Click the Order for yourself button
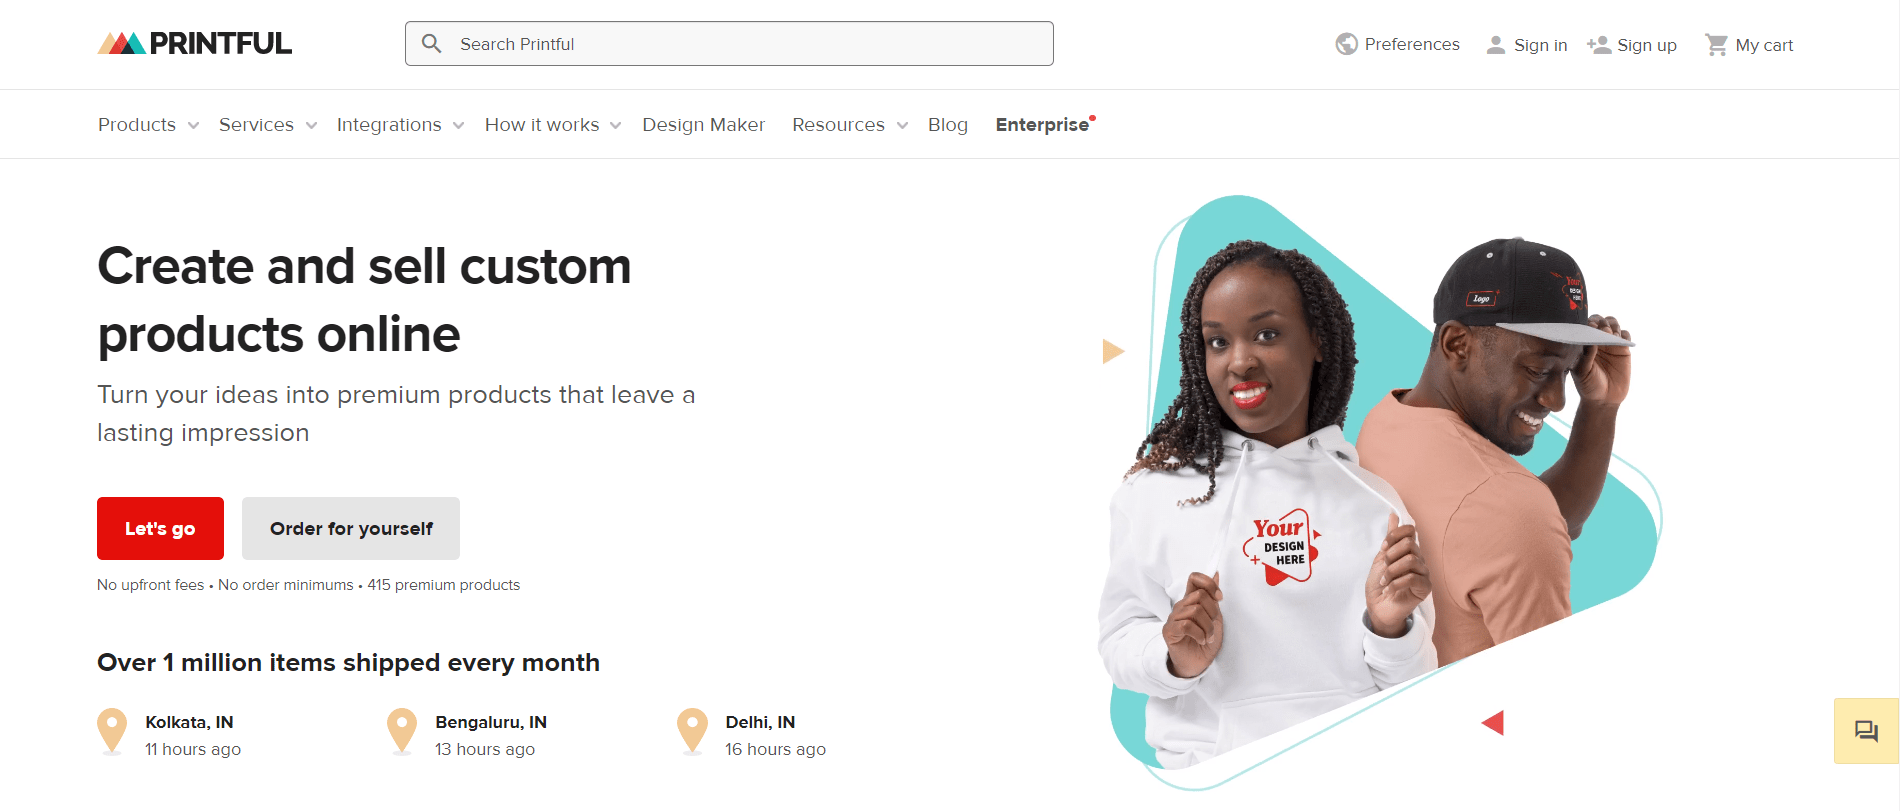This screenshot has width=1900, height=811. coord(351,528)
